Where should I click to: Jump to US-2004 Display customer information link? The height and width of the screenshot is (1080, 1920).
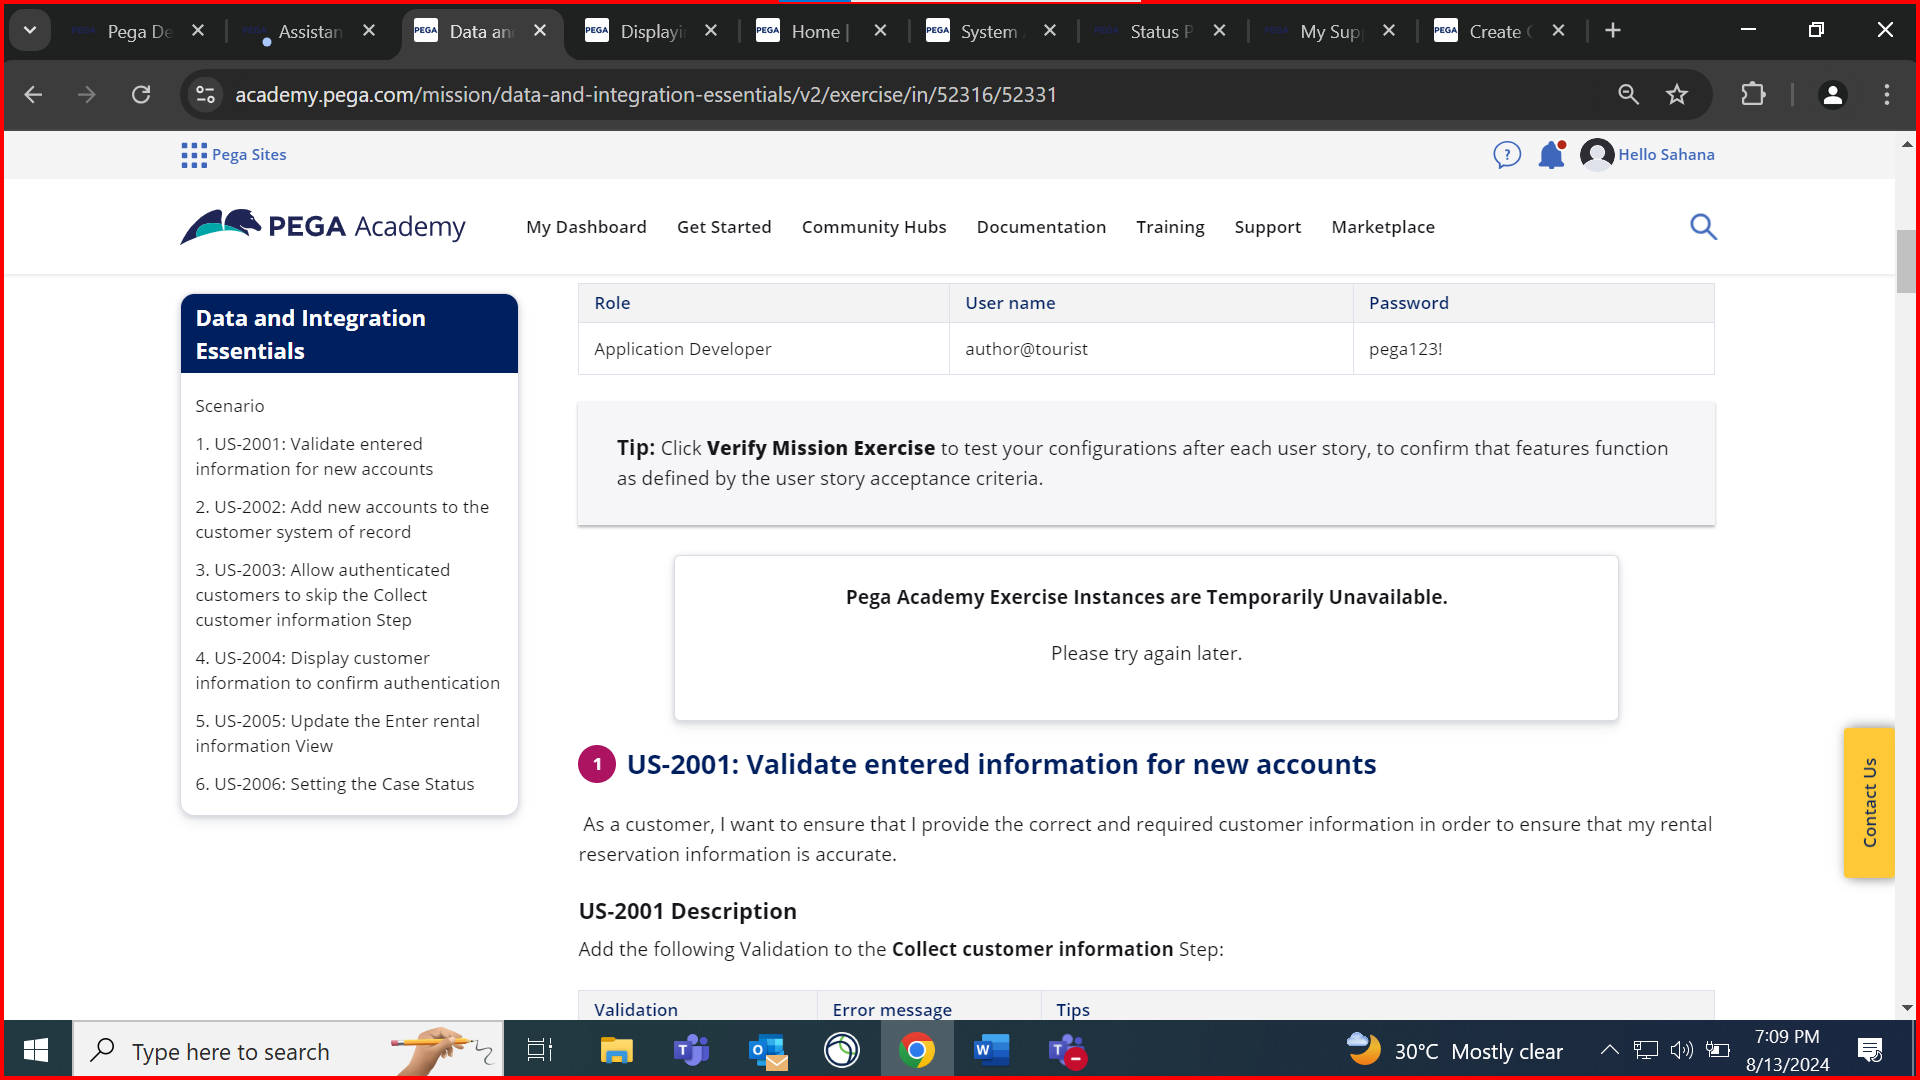[x=347, y=670]
